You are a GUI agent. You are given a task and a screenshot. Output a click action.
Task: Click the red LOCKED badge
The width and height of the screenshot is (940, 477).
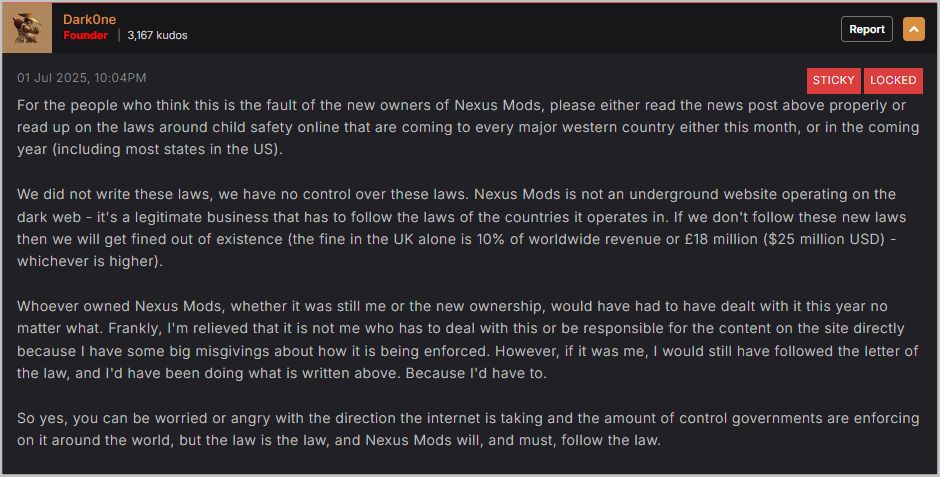click(892, 80)
